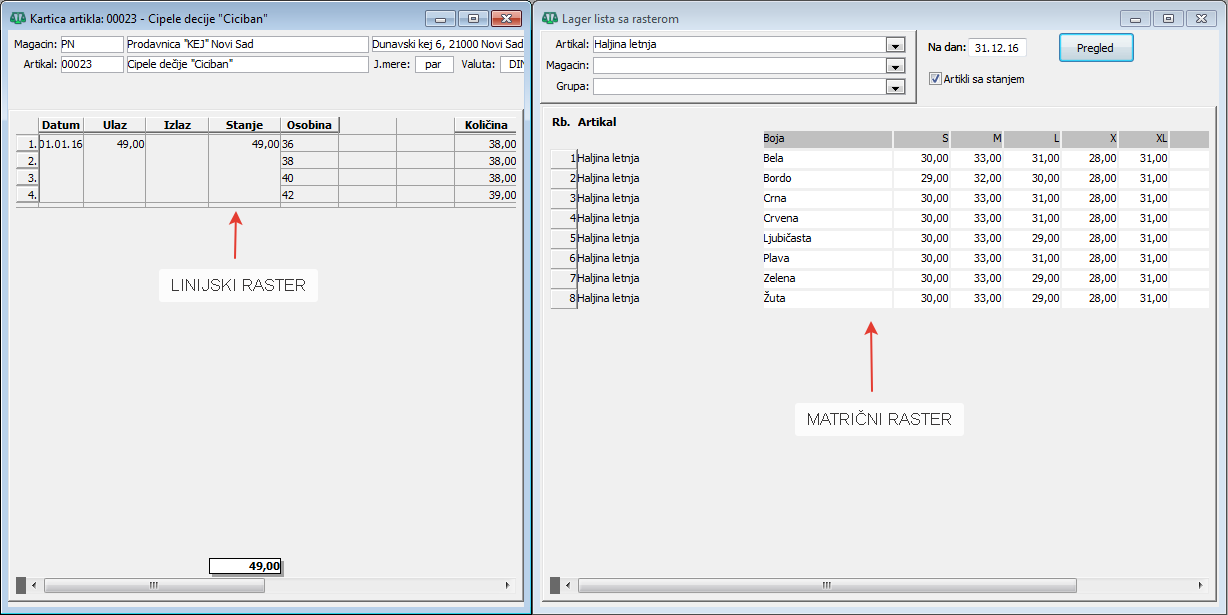This screenshot has height=615, width=1228.
Task: Maximize the Lager lista window
Action: (x=1167, y=18)
